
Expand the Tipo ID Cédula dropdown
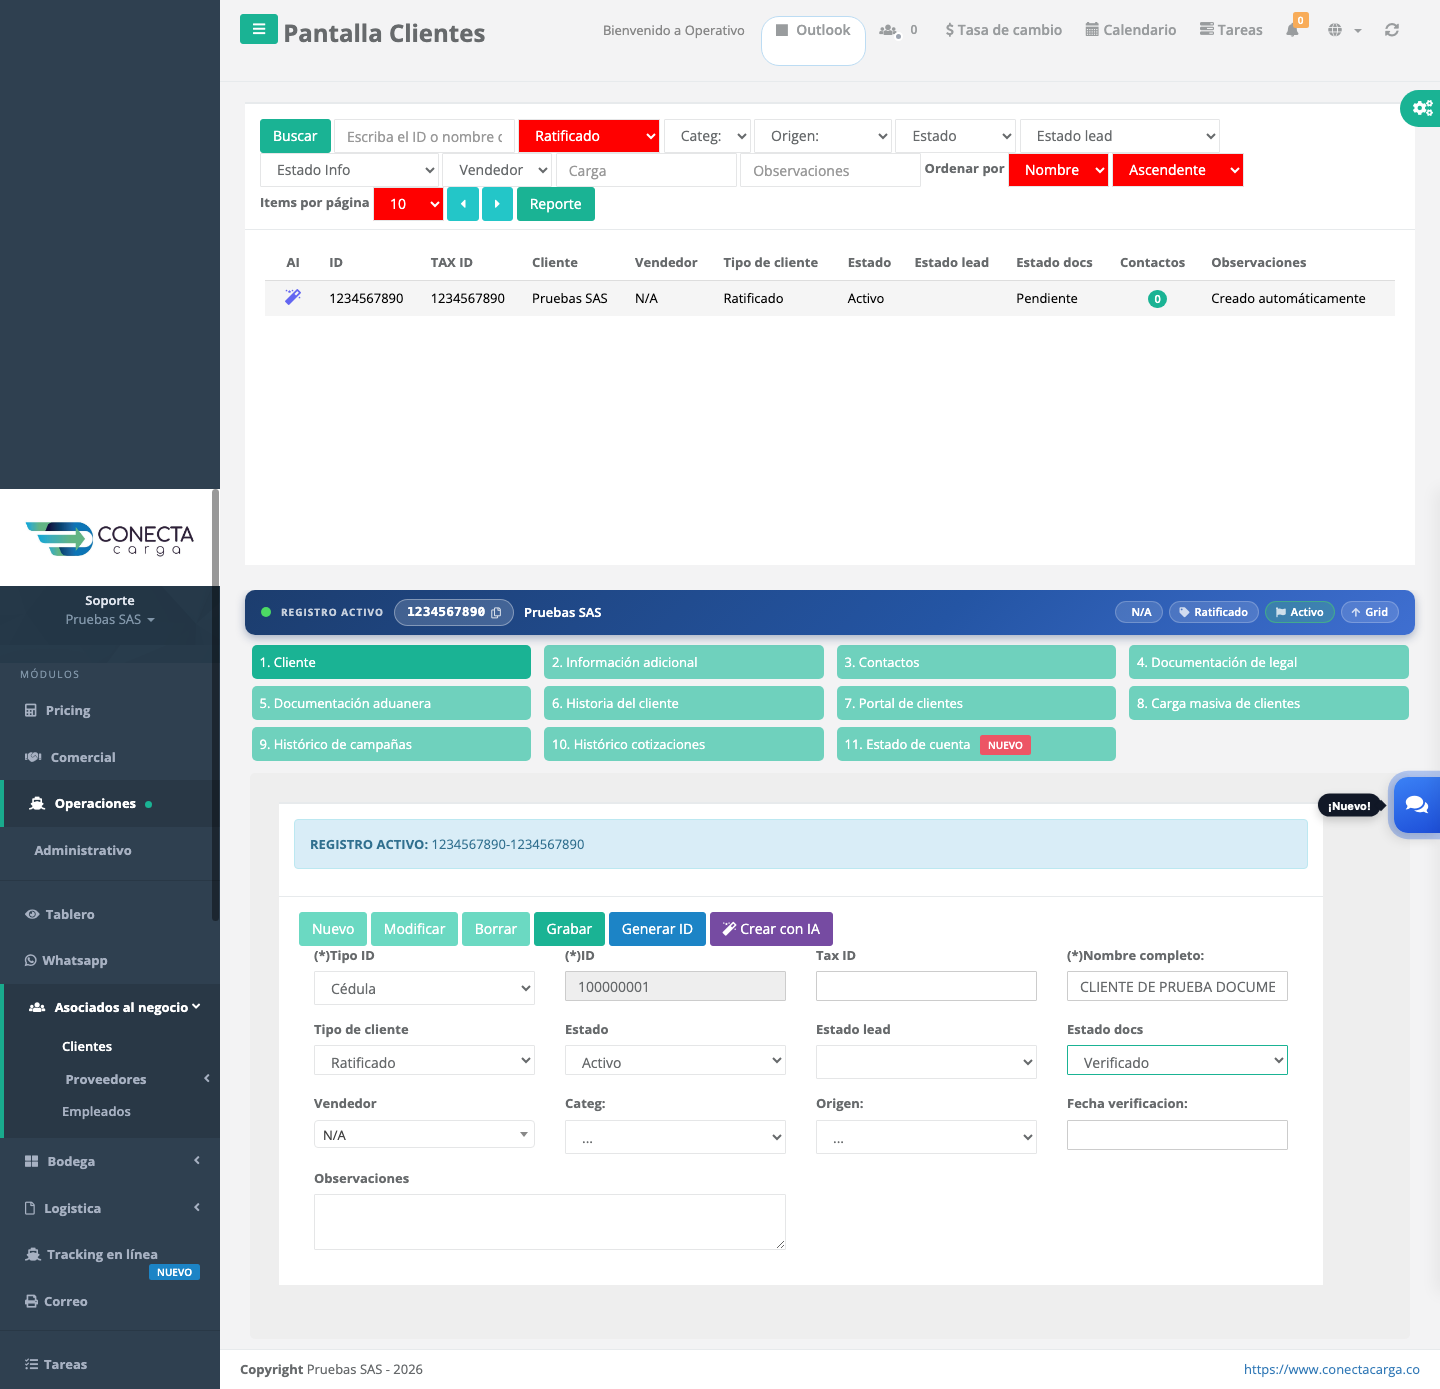(424, 988)
